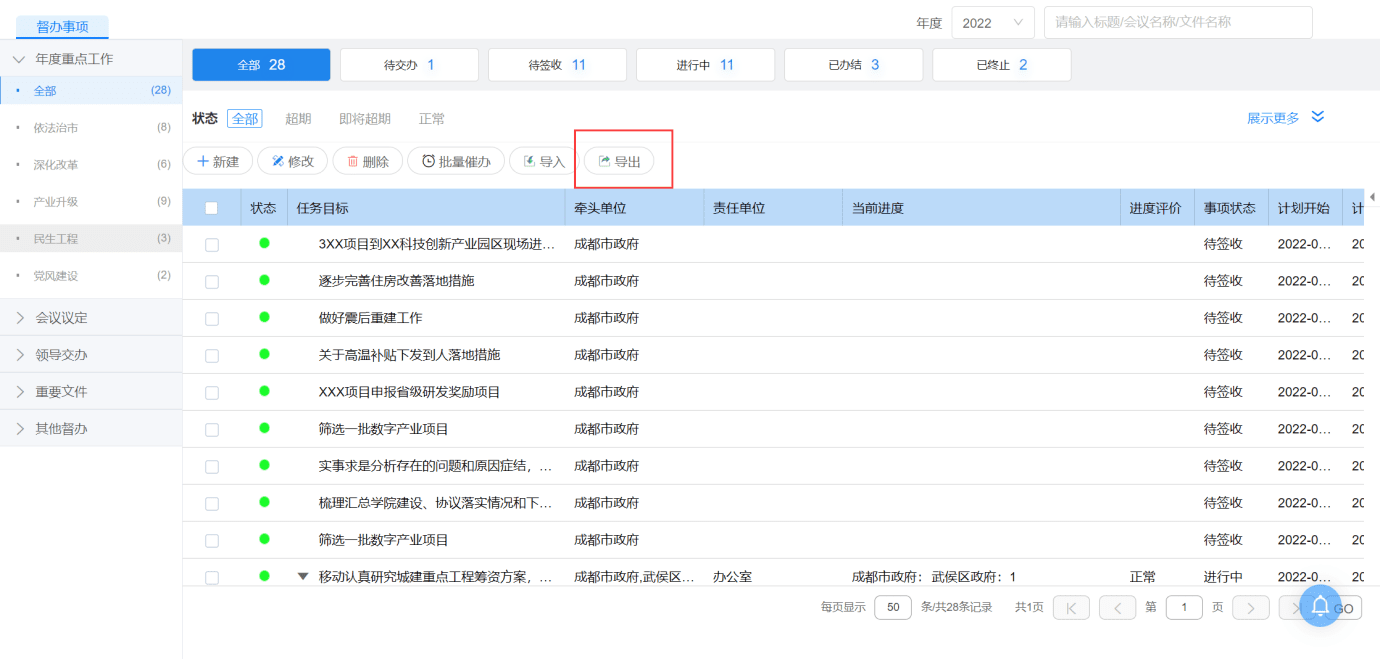The height and width of the screenshot is (659, 1380).
Task: Select 依法治市 (8) in the sidebar
Action: point(91,127)
